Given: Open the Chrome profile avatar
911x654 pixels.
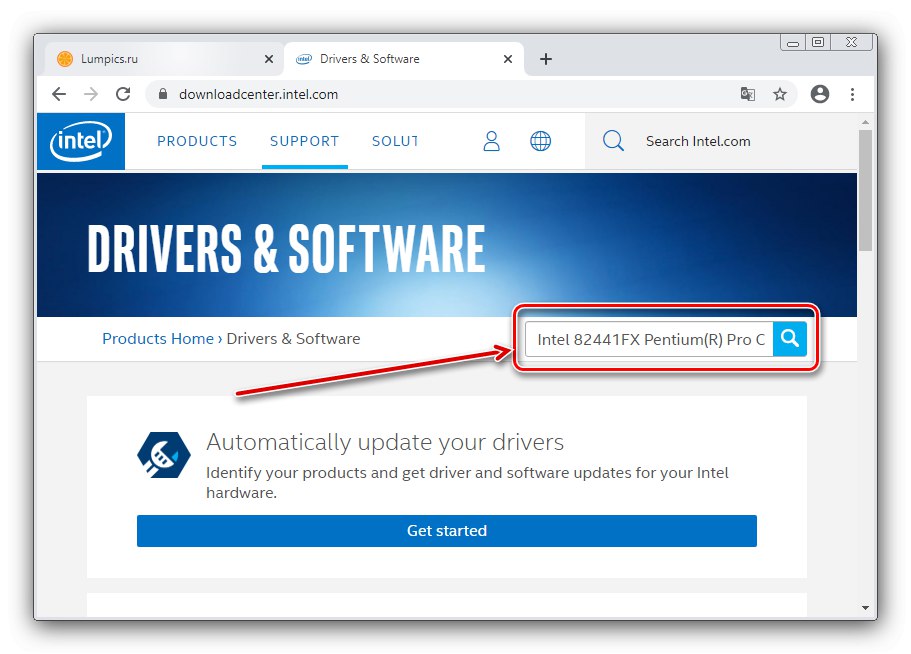Looking at the screenshot, I should tap(820, 94).
